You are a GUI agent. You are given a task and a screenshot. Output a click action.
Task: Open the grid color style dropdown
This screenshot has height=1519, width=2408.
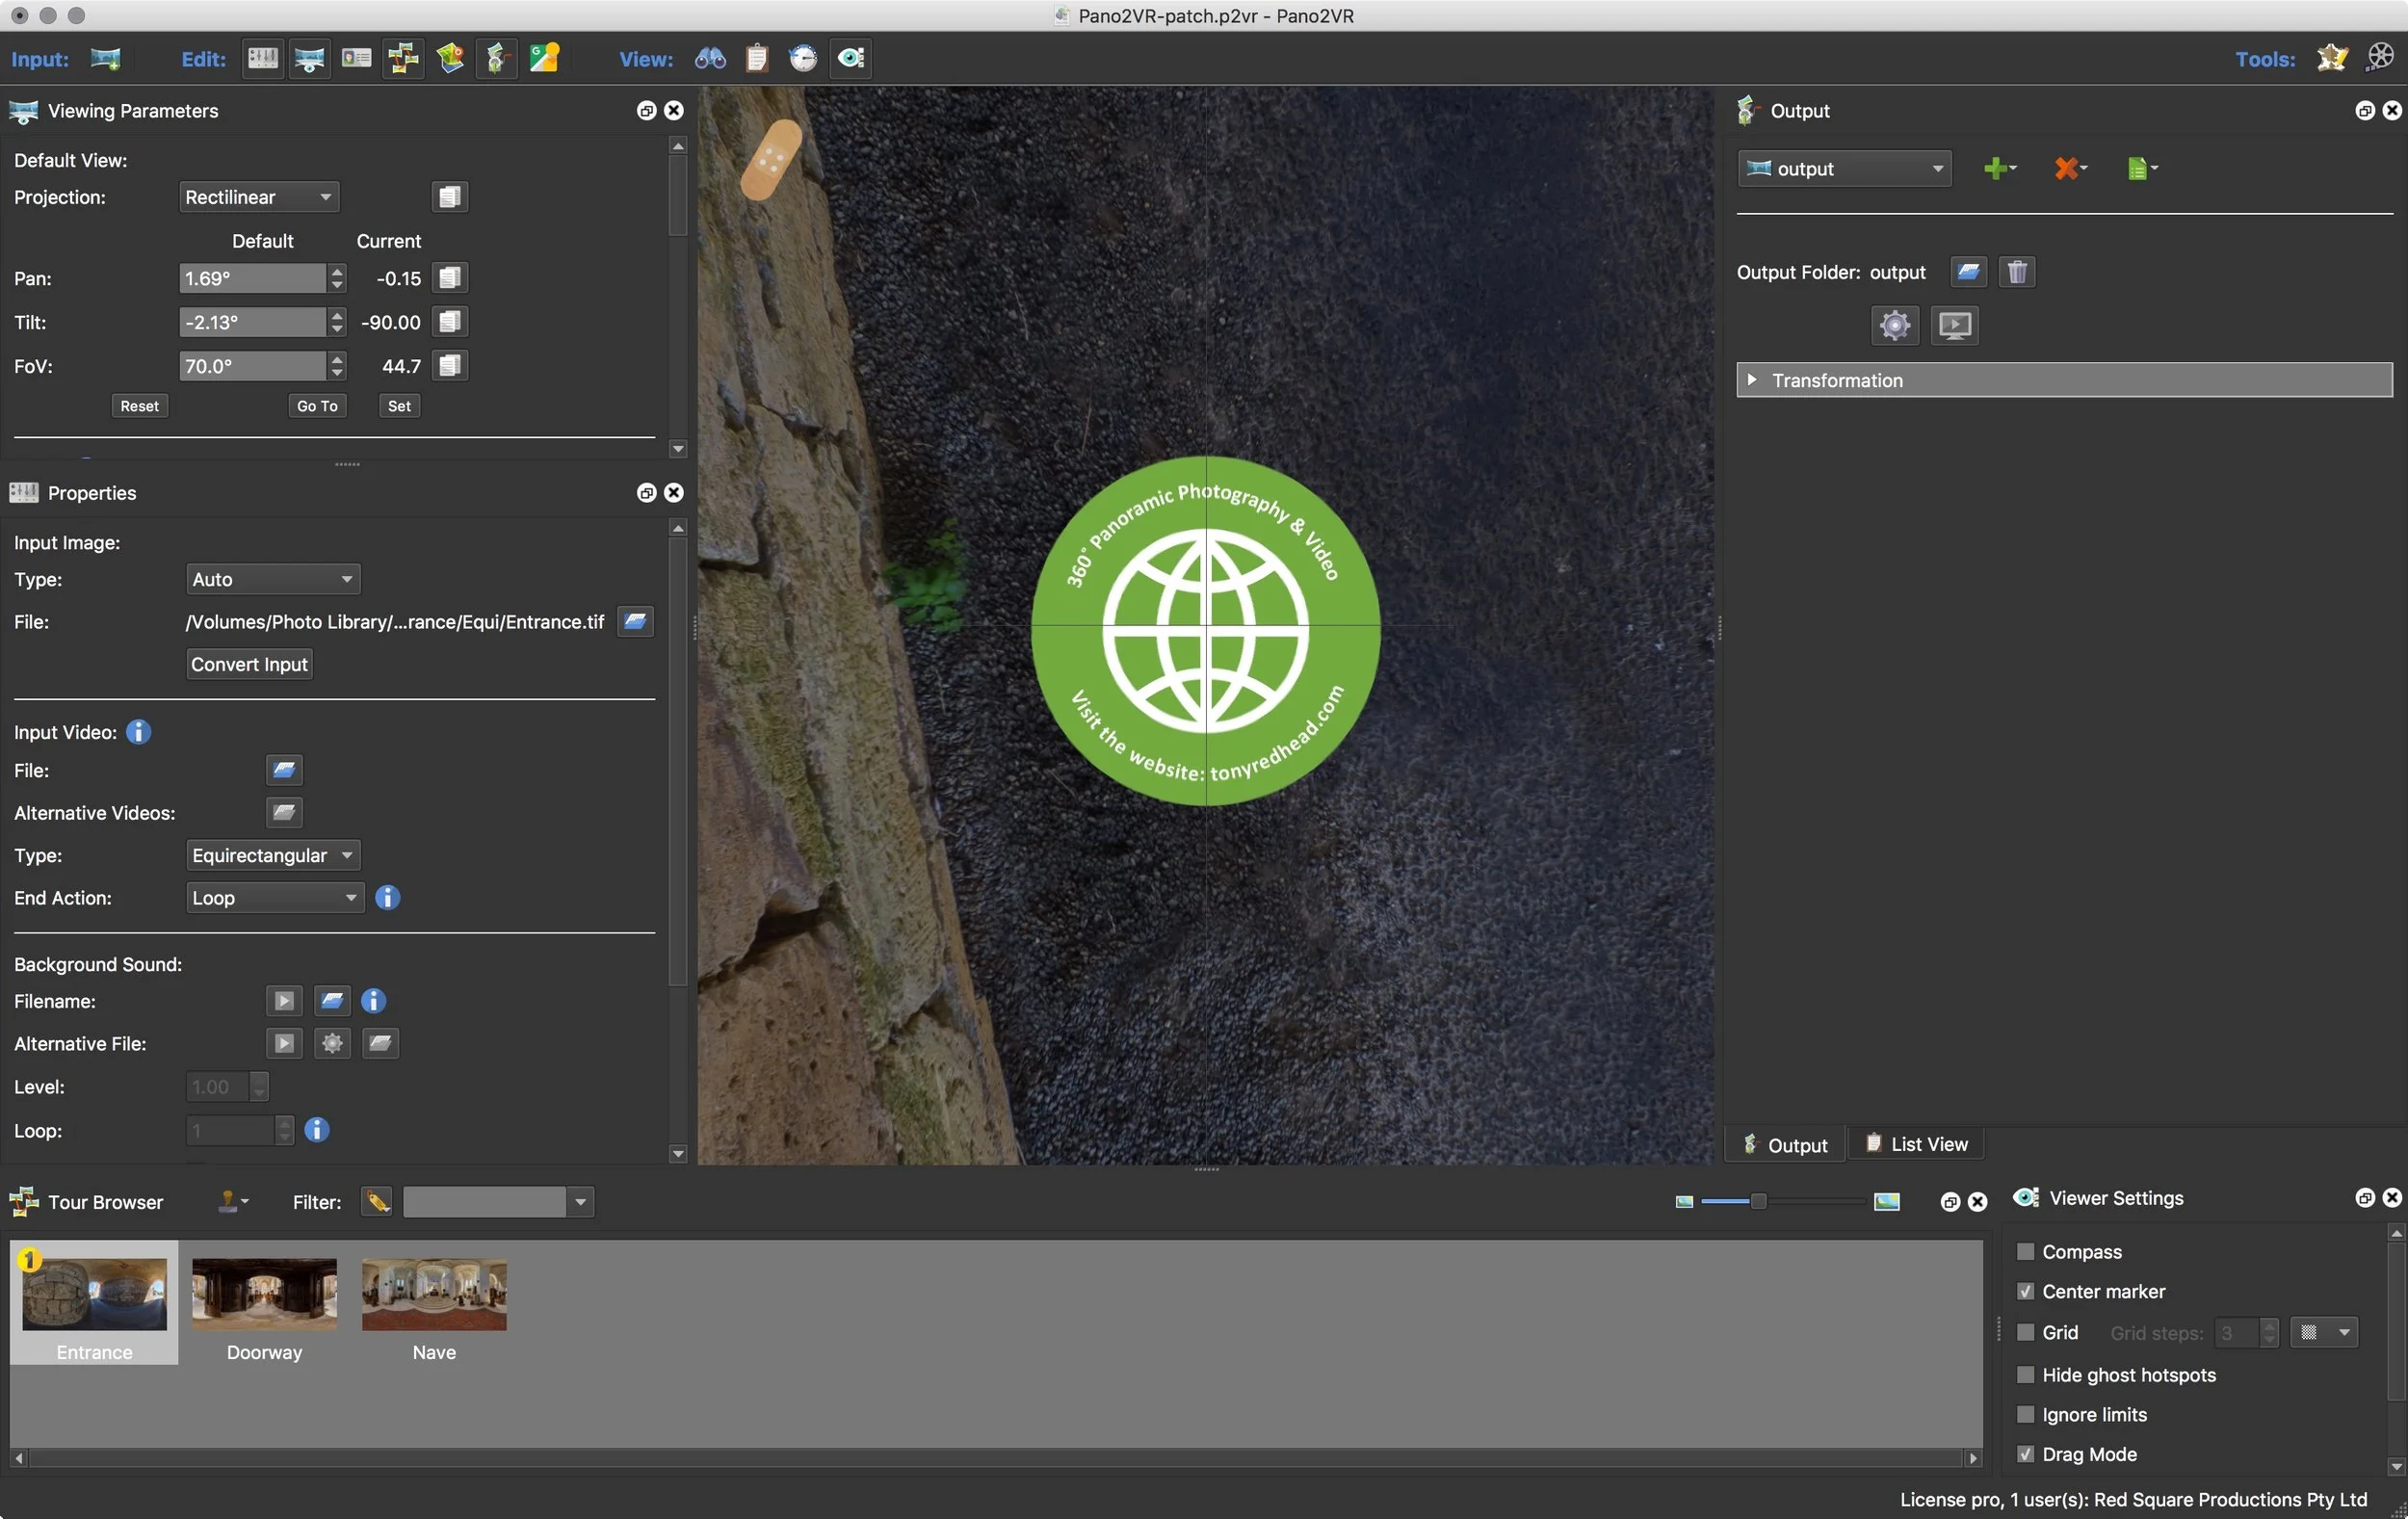coord(2324,1332)
